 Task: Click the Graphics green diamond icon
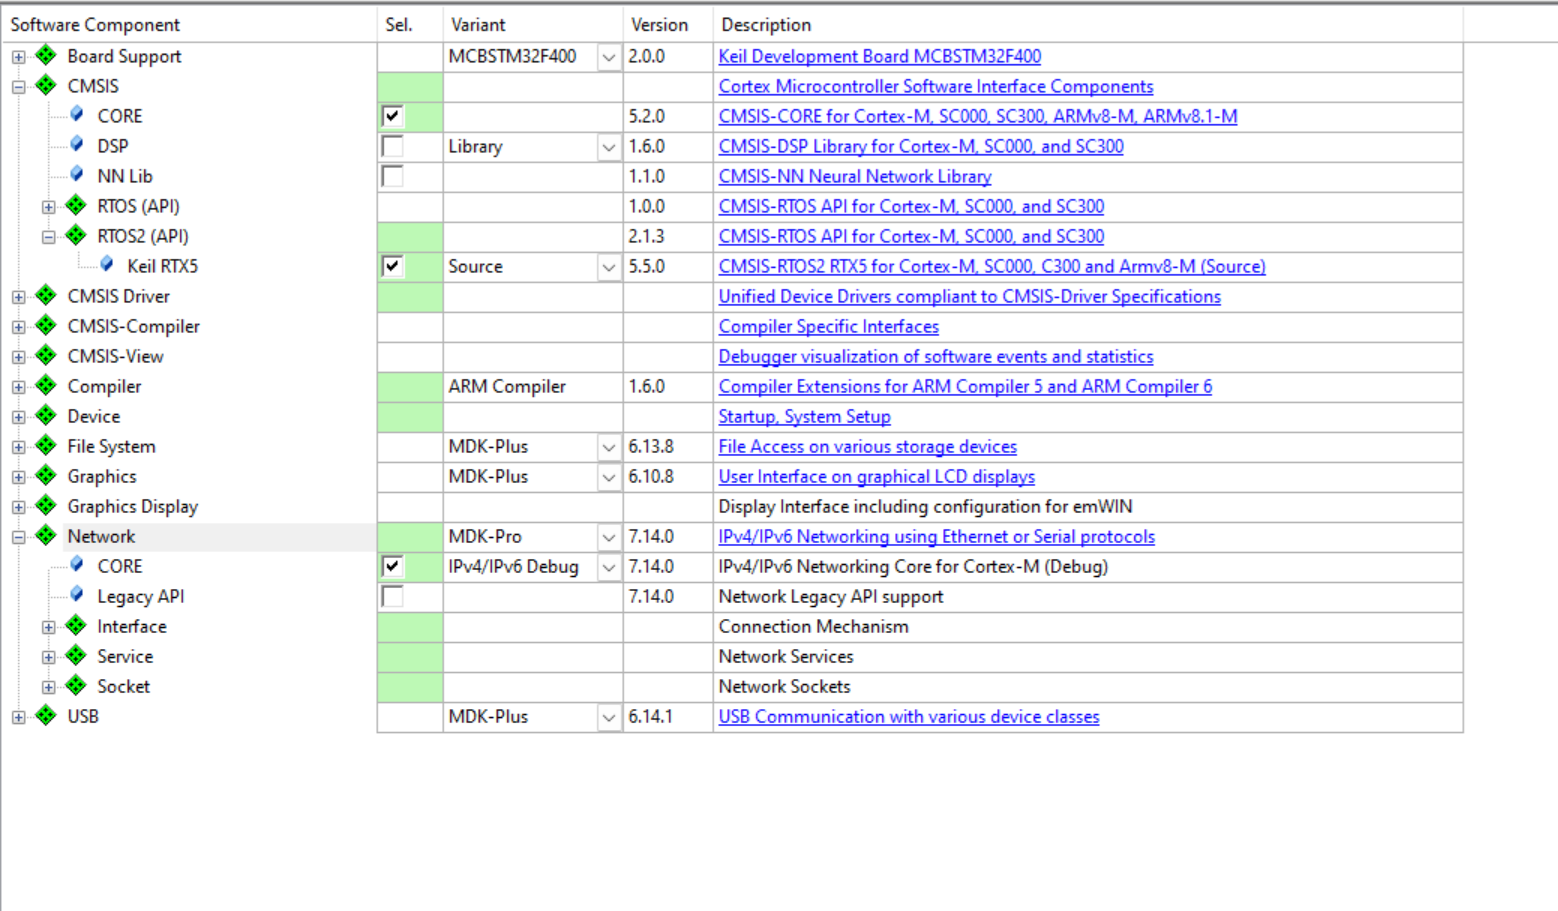pyautogui.click(x=46, y=475)
